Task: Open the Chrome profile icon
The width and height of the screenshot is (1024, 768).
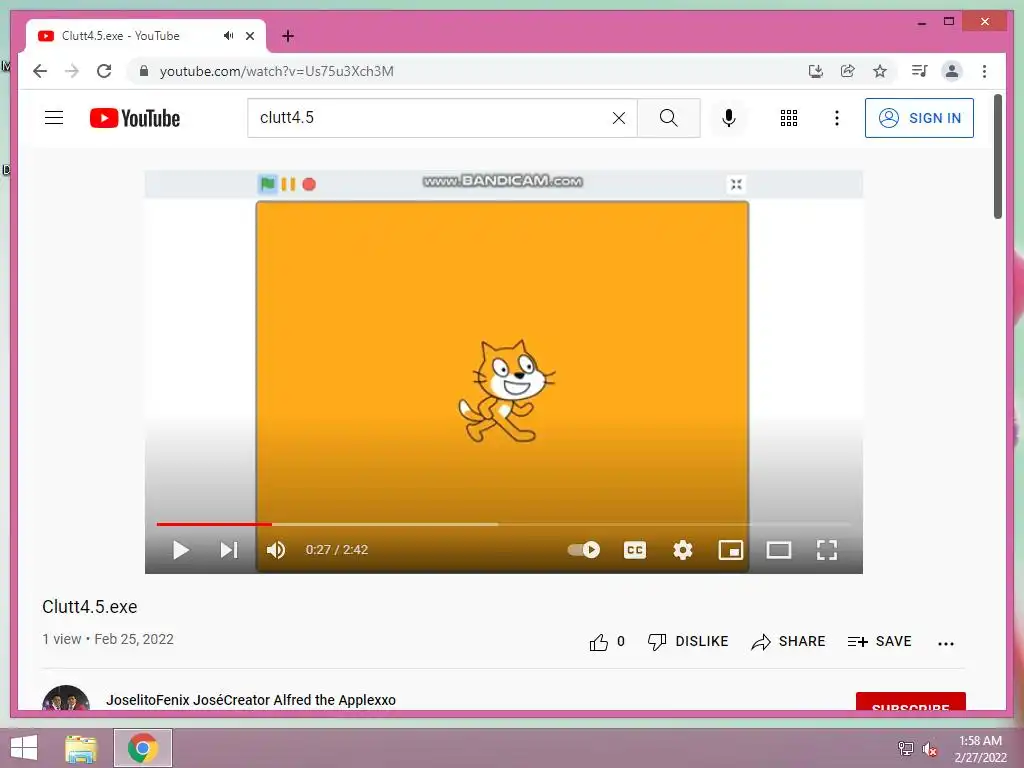Action: click(x=952, y=71)
